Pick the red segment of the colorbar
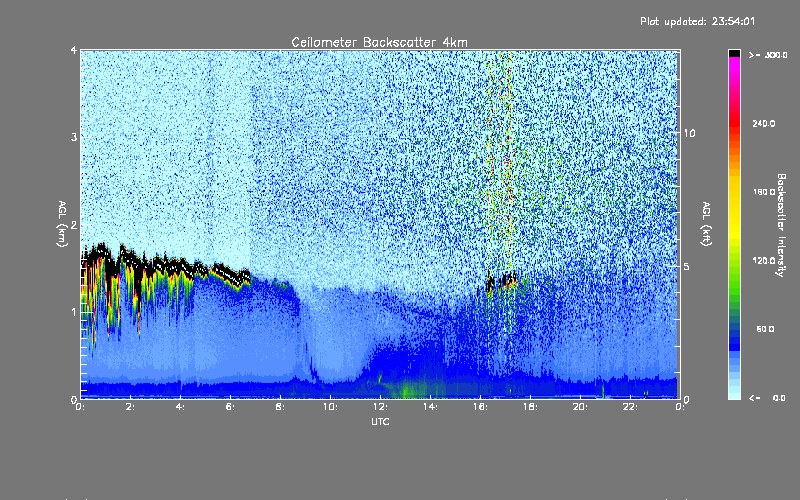The height and width of the screenshot is (500, 800). pyautogui.click(x=734, y=125)
